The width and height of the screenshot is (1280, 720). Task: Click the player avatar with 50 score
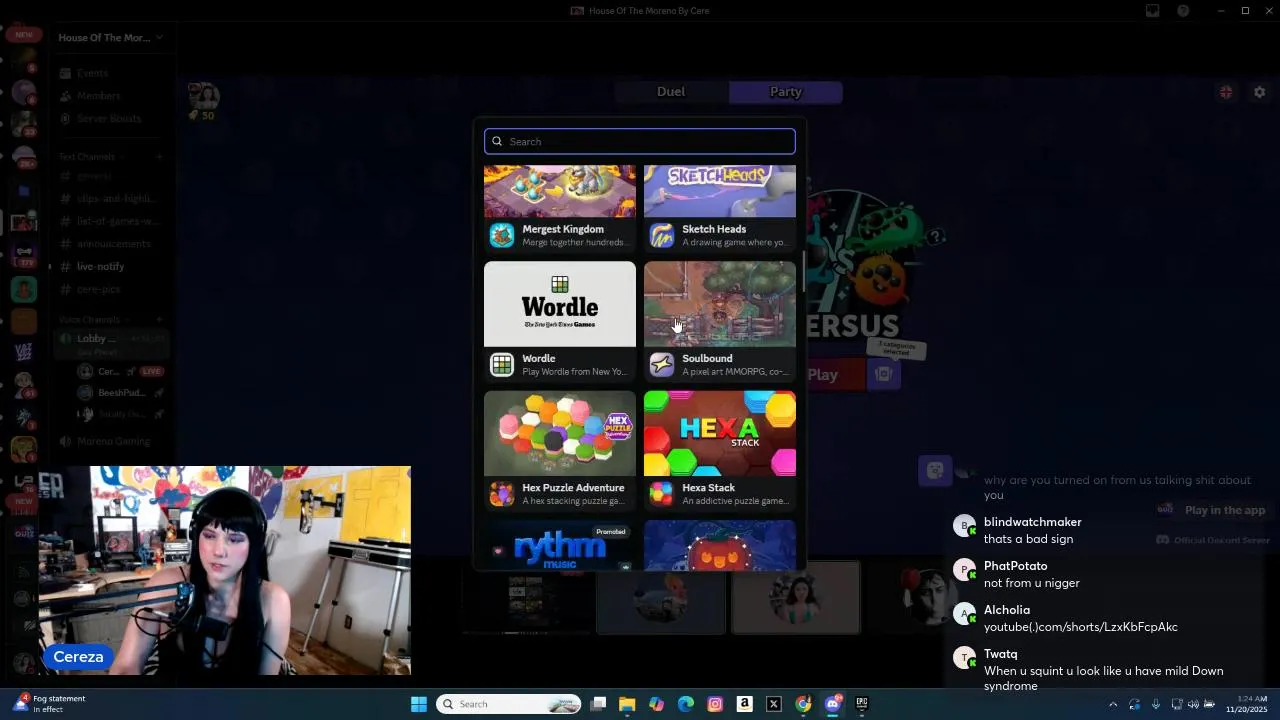pos(204,96)
